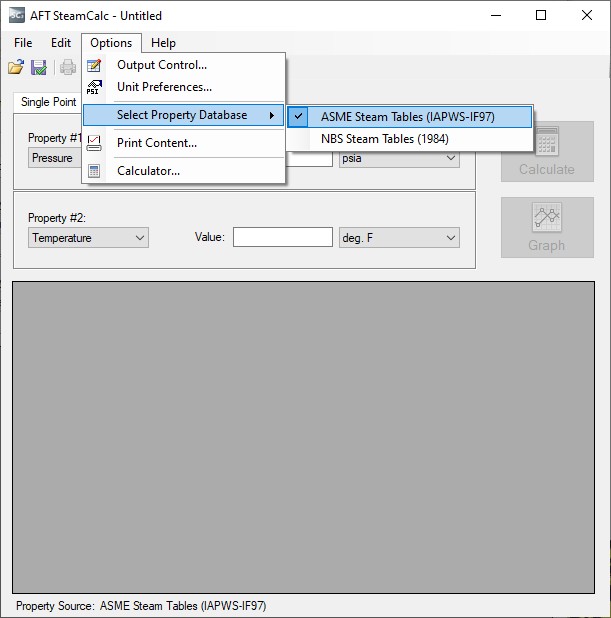Click the Print Content icon in menu
The image size is (611, 618).
[x=94, y=143]
